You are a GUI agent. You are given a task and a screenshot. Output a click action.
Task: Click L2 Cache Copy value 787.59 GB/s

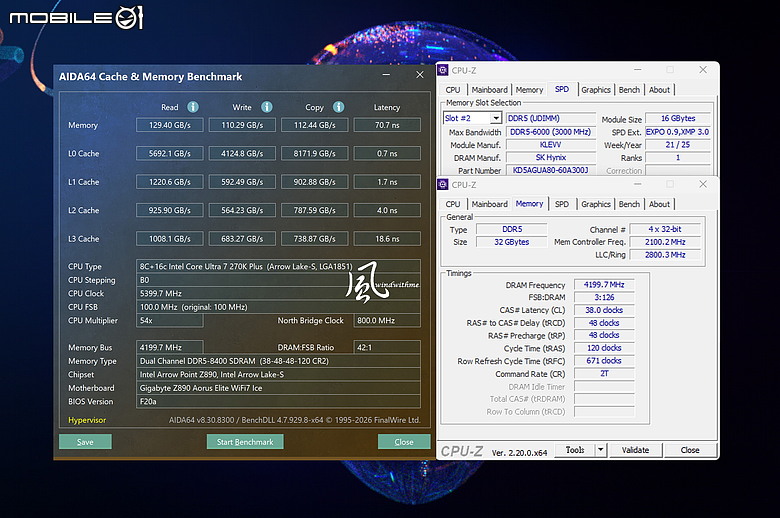pos(314,210)
